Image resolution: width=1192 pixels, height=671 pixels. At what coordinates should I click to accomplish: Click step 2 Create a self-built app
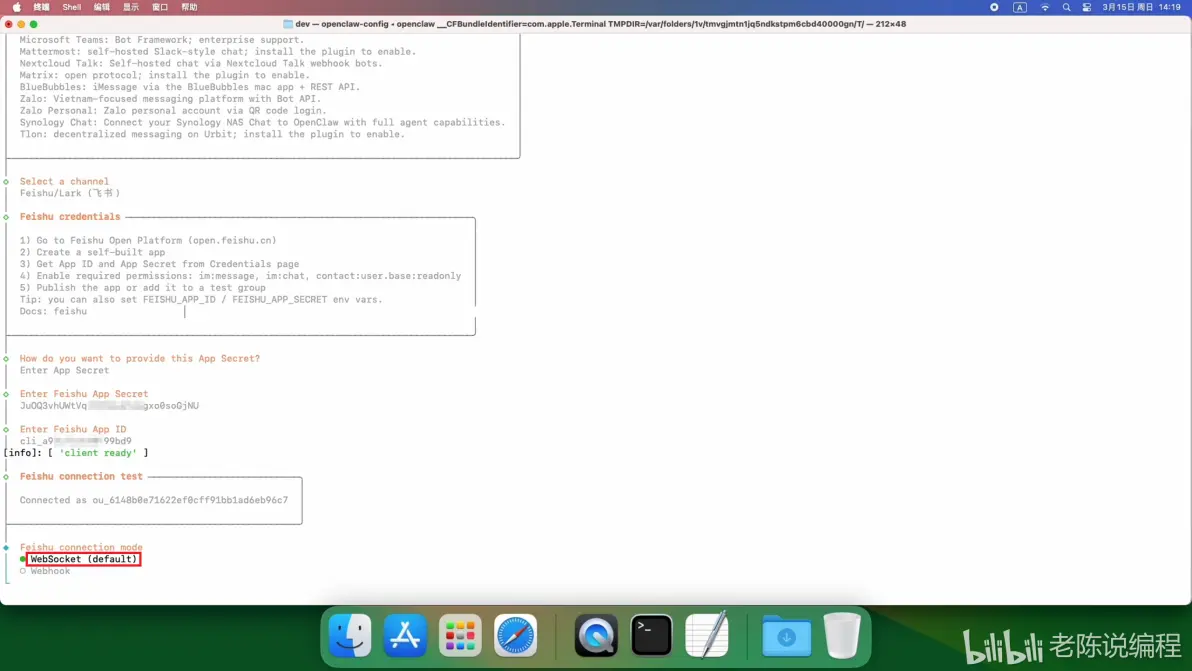point(92,252)
